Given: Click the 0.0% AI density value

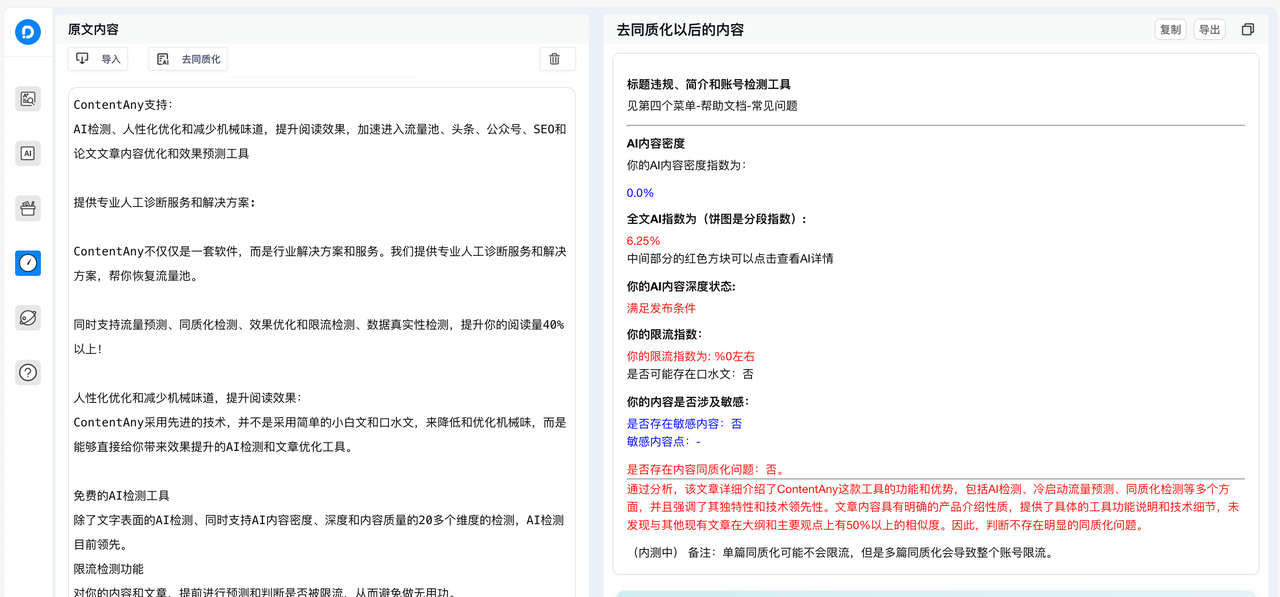Looking at the screenshot, I should (640, 193).
